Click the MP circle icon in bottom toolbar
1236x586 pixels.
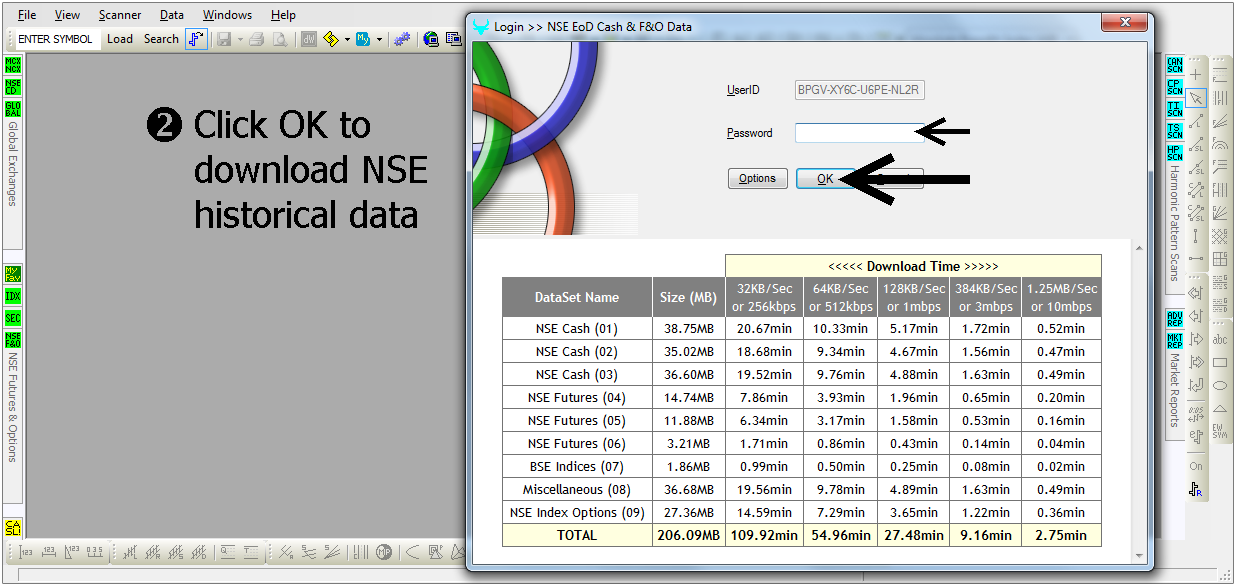click(x=386, y=552)
